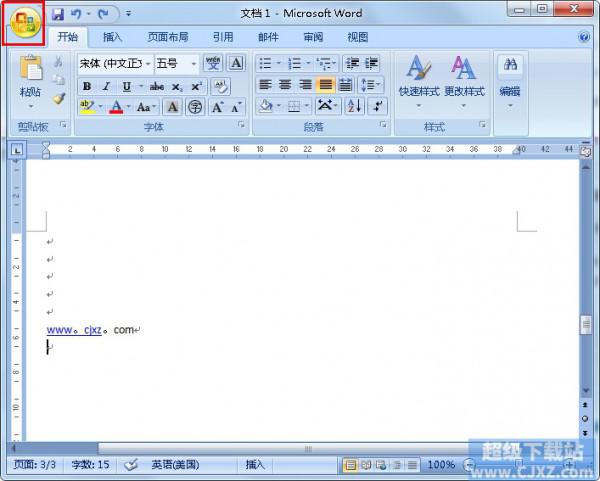Open the 邮件 ribbon tab
Screen dimensions: 600x481
tap(268, 38)
